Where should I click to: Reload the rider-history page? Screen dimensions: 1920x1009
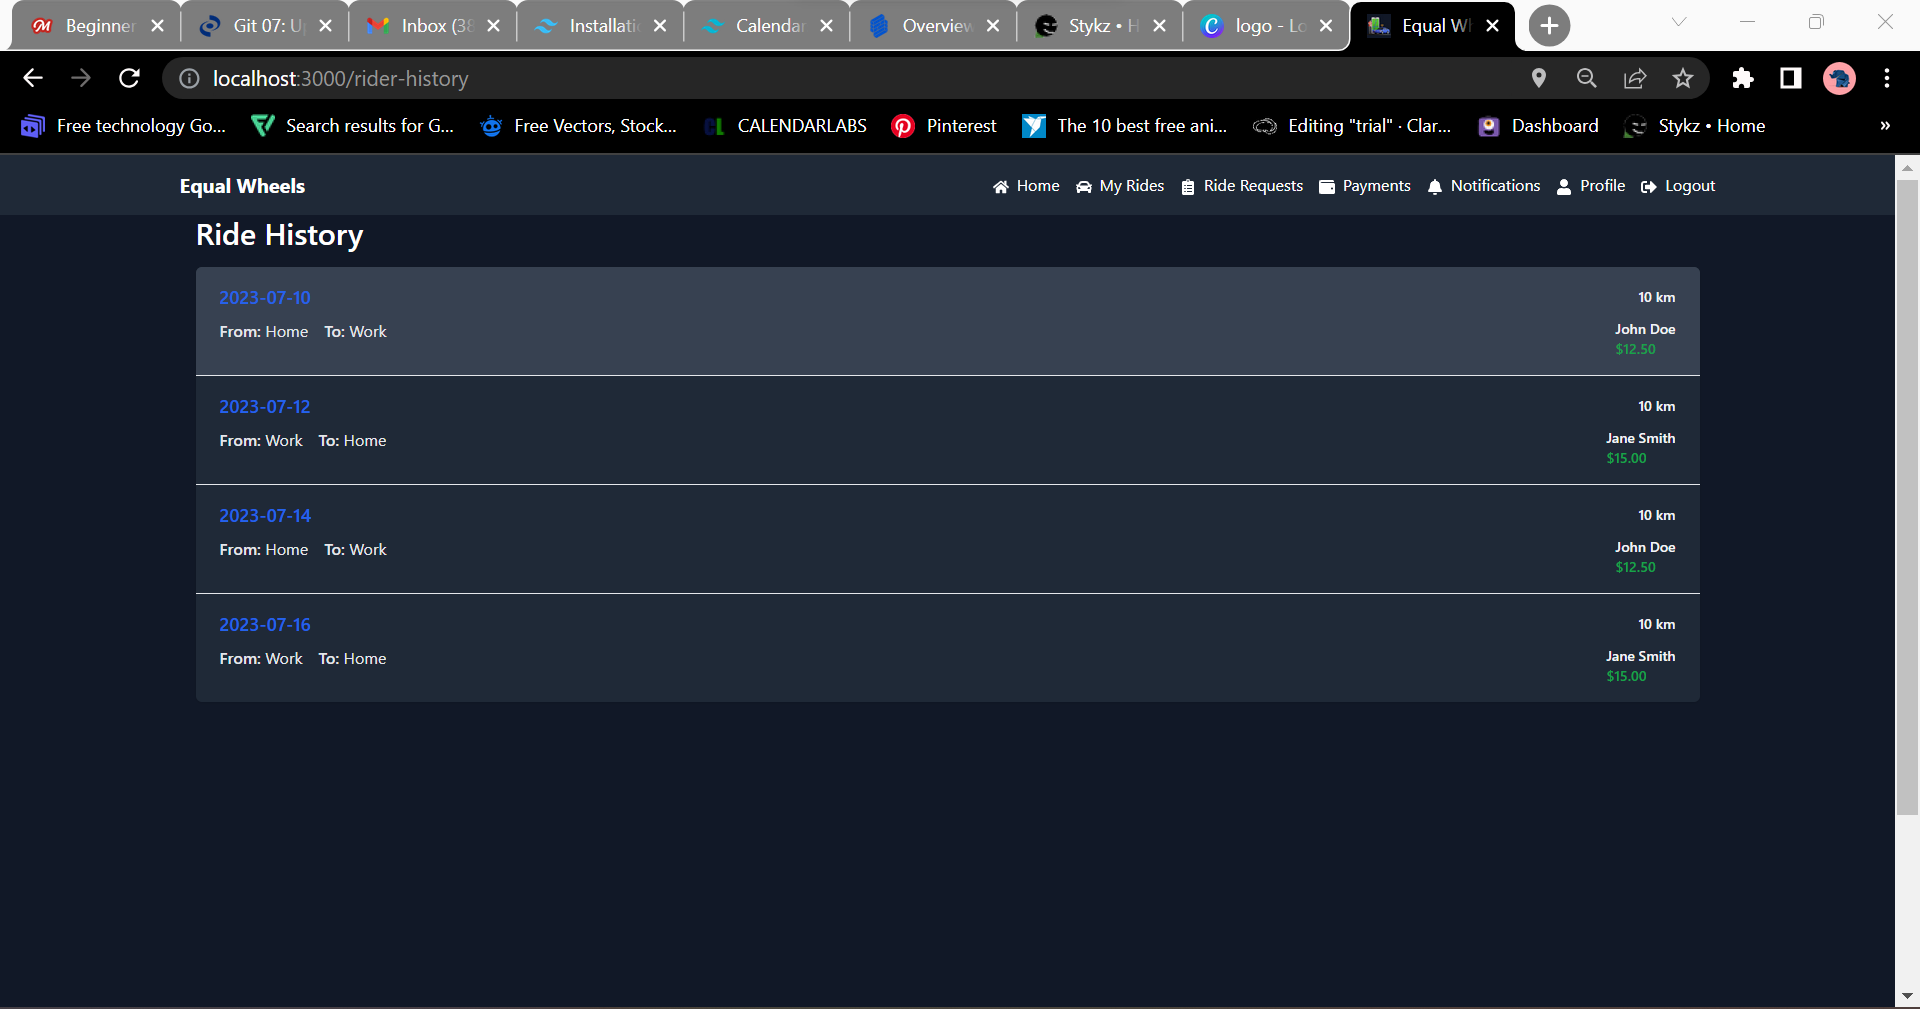pos(129,78)
